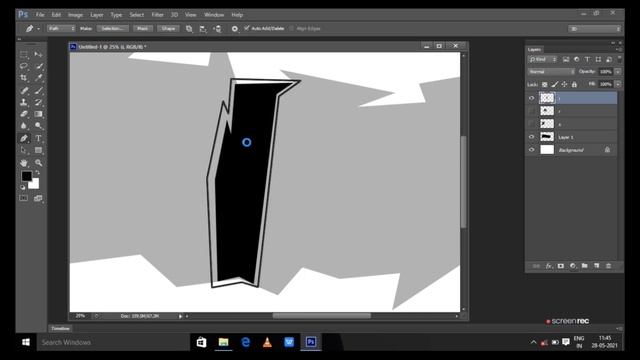Select the Gradient tool
Screen dimensions: 640x360
pos(38,114)
